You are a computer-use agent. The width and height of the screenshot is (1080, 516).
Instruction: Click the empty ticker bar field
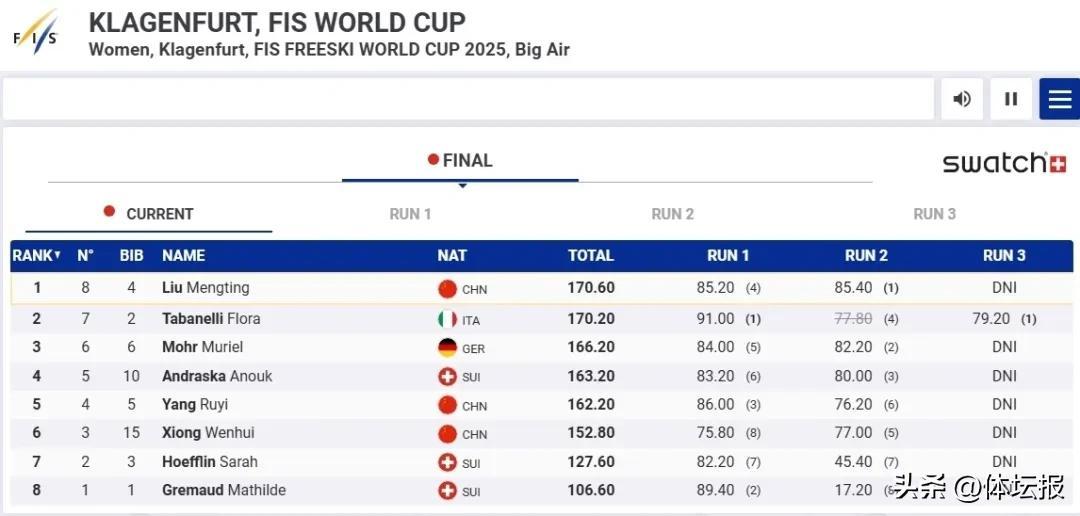[467, 99]
